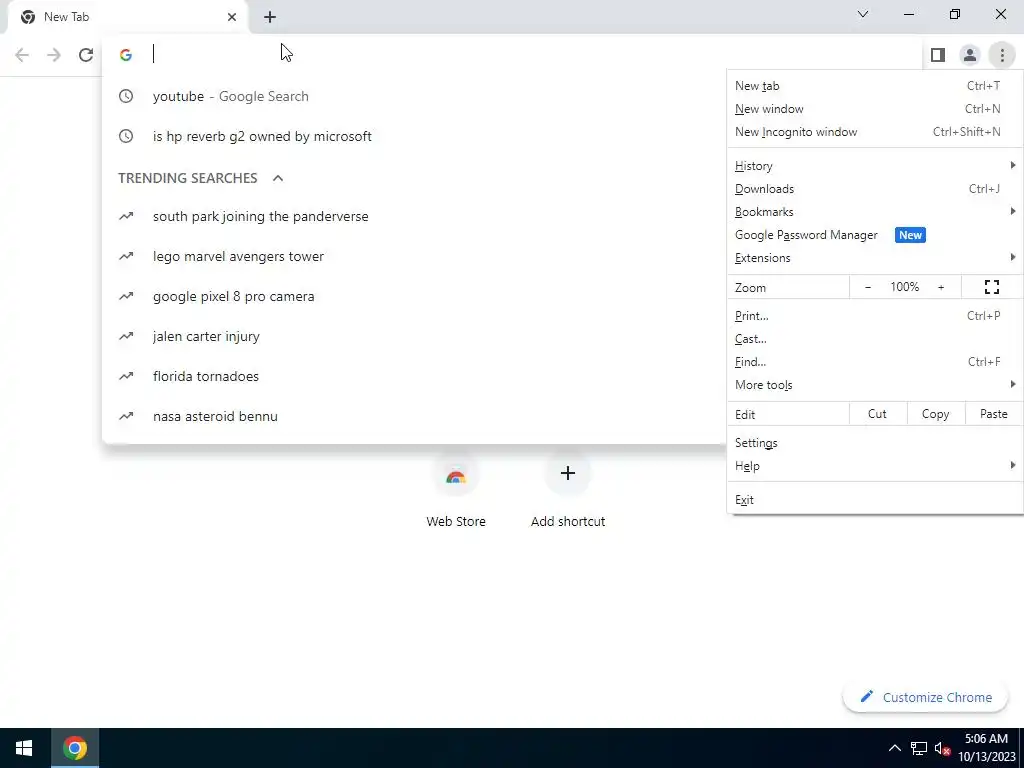Screen dimensions: 1024x768
Task: Select 'jalen carter injury' suggestion
Action: 414,336
